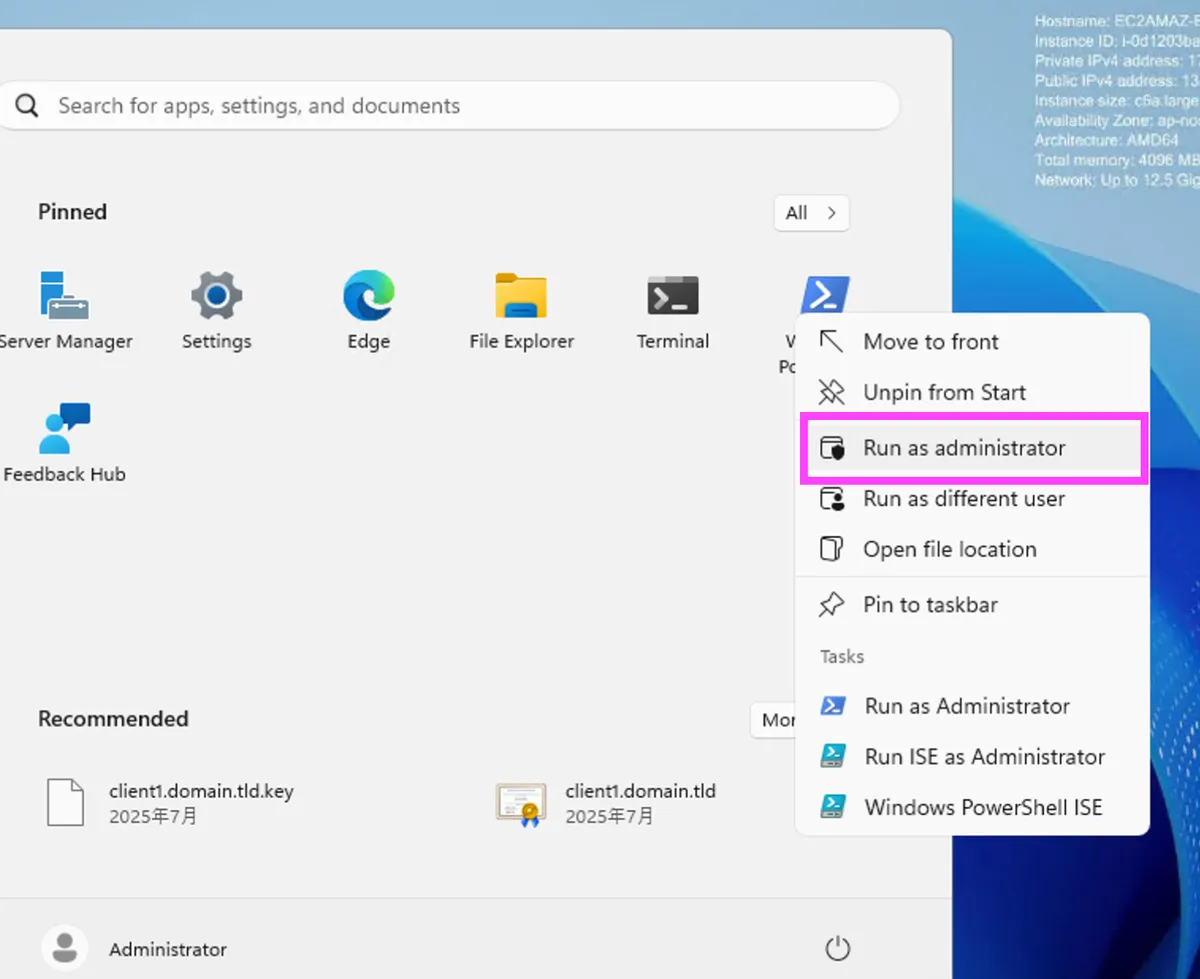Image resolution: width=1200 pixels, height=979 pixels.
Task: Click the search apps and settings field
Action: [x=450, y=106]
